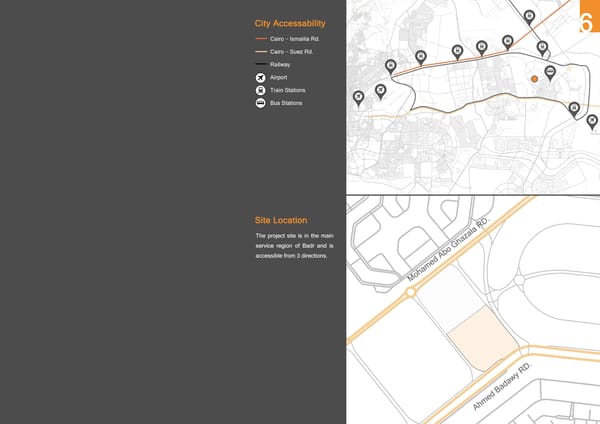Click the orange page number 6 badge
Image resolution: width=600 pixels, height=424 pixels.
(x=587, y=22)
